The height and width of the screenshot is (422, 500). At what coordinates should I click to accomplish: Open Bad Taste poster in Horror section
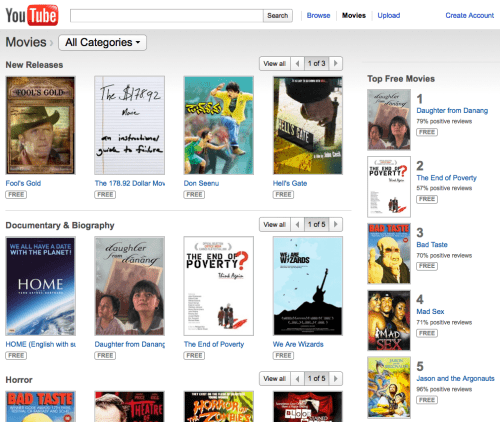[x=40, y=407]
